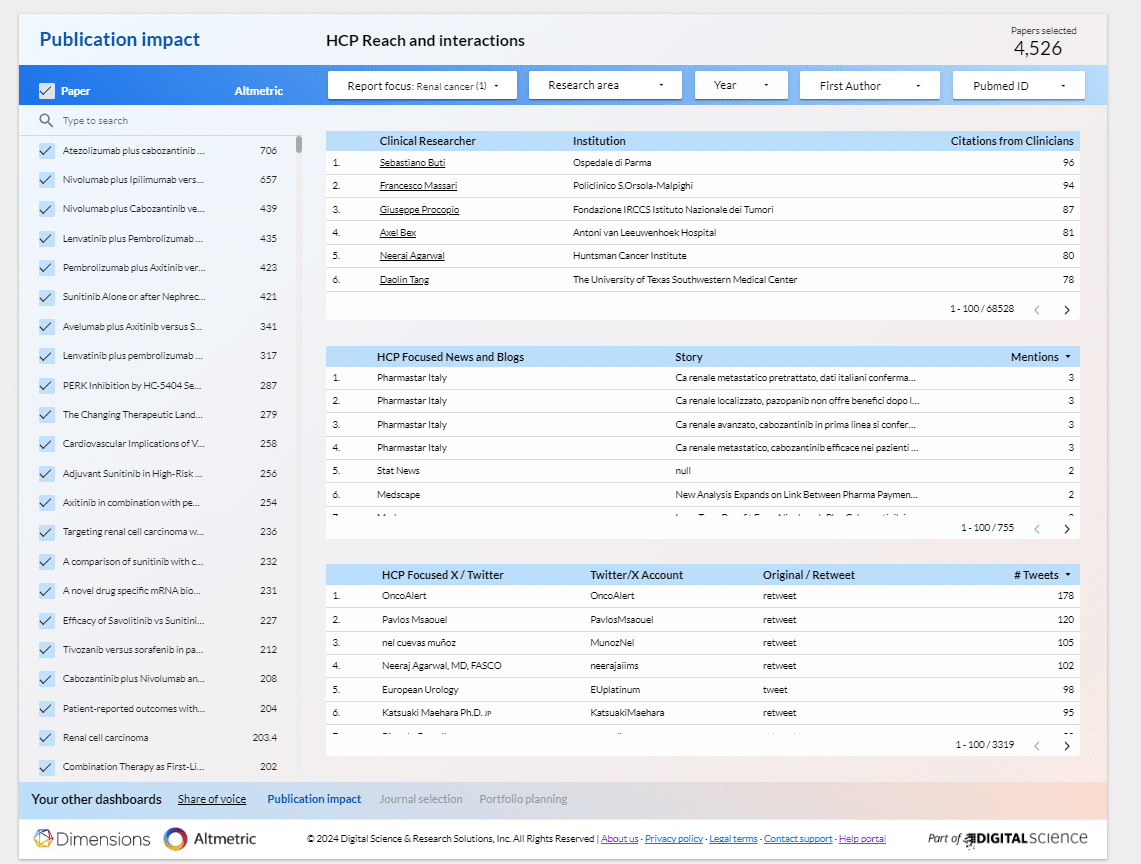Switch to Share of voice dashboard
Screen dimensions: 1141x864
pyautogui.click(x=212, y=799)
